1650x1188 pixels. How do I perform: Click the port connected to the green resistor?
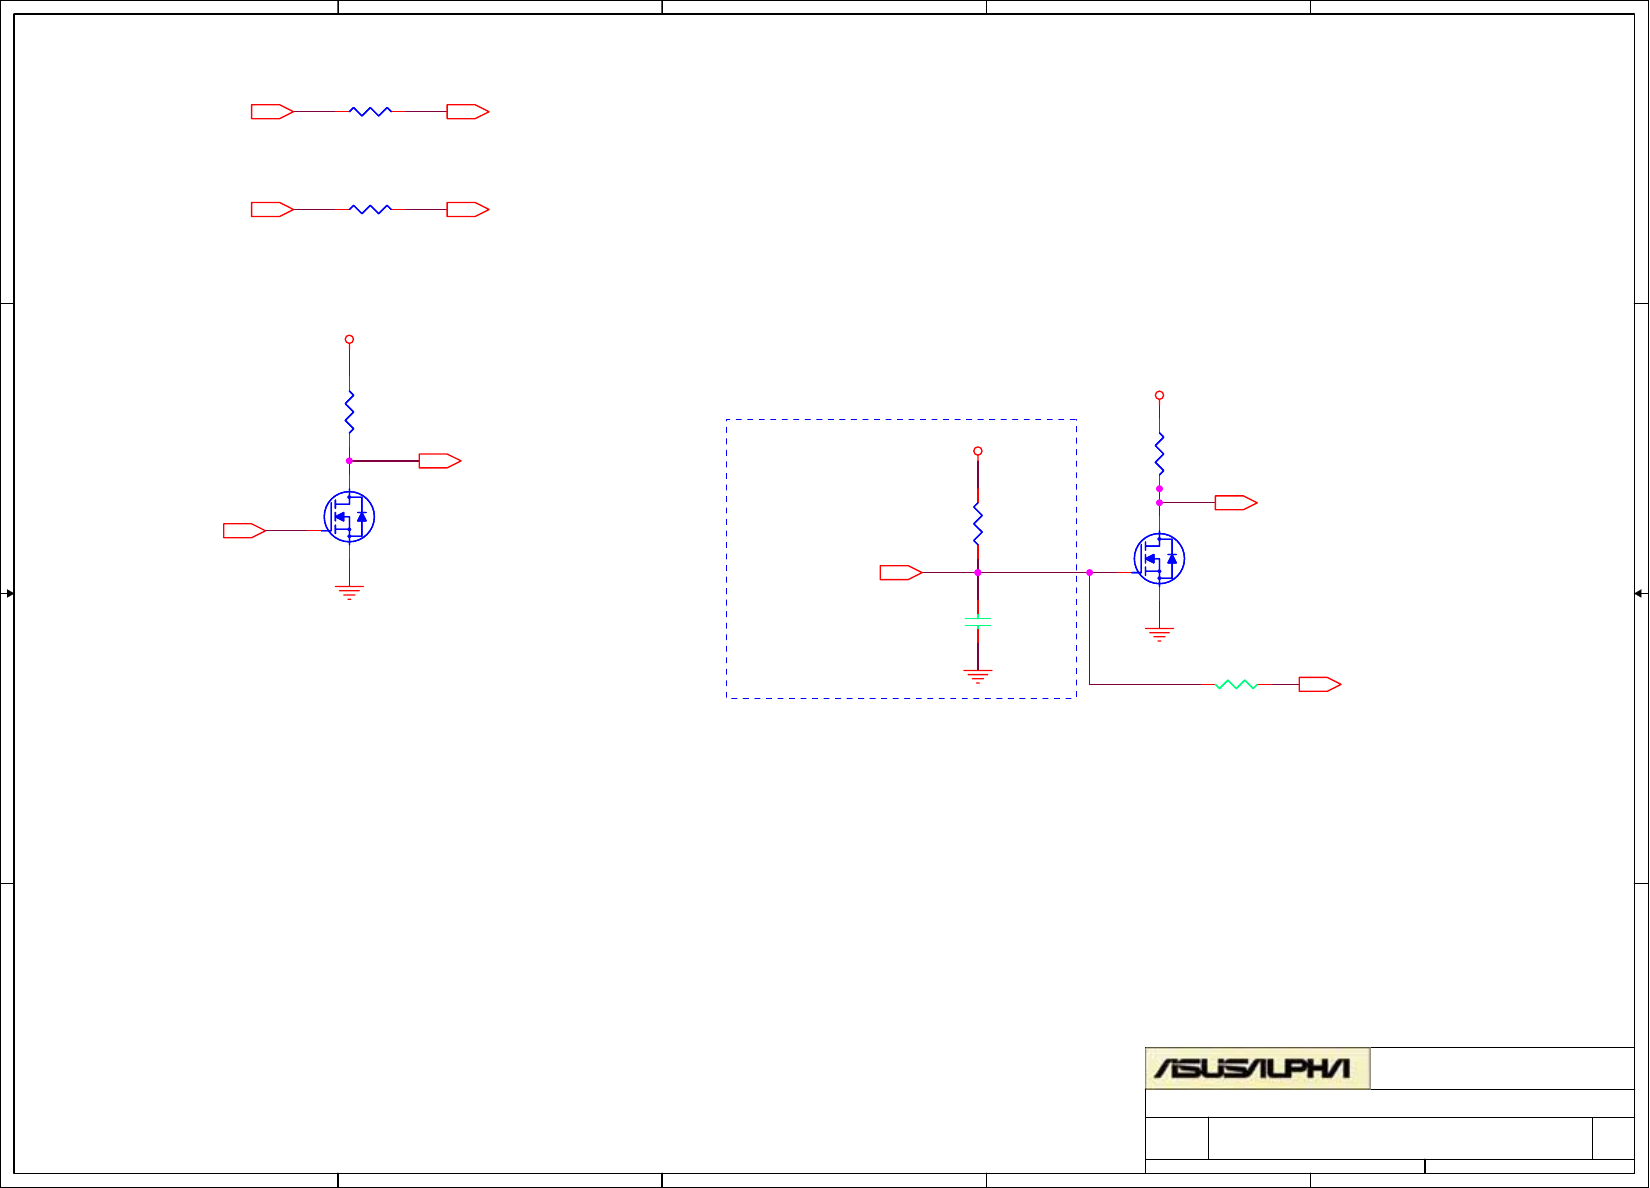1320,685
